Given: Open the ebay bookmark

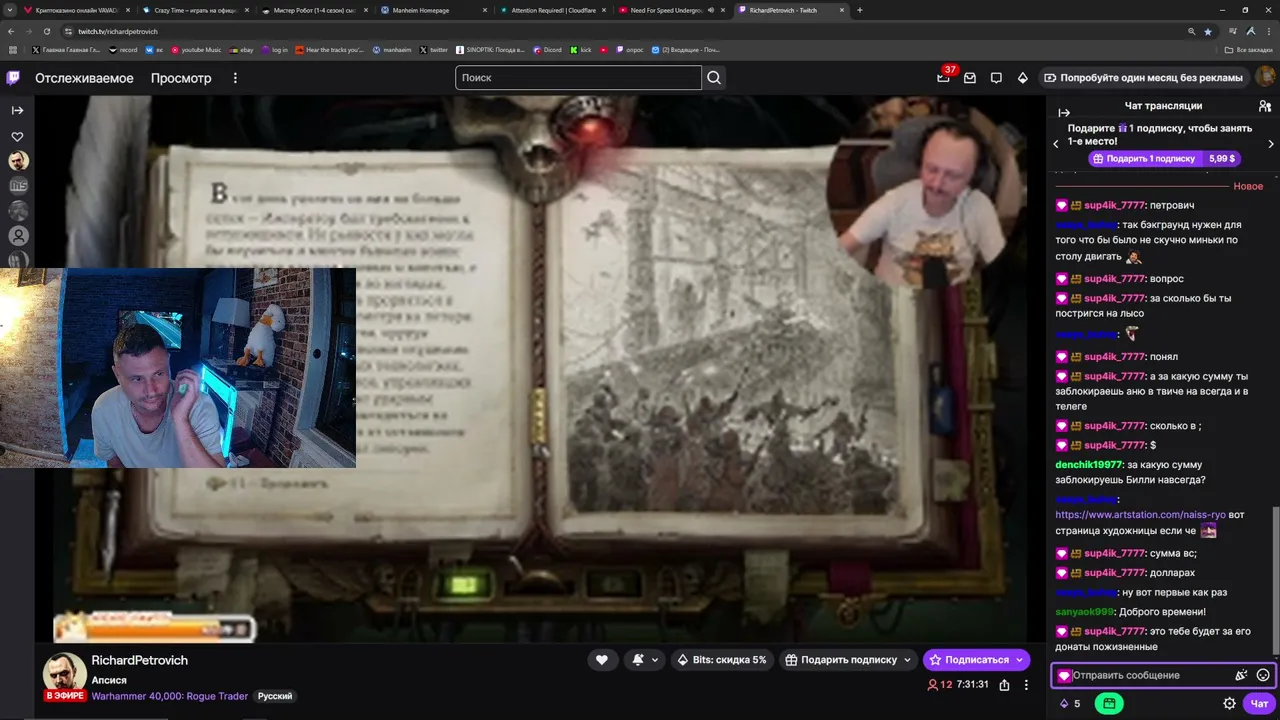Looking at the screenshot, I should 241,50.
